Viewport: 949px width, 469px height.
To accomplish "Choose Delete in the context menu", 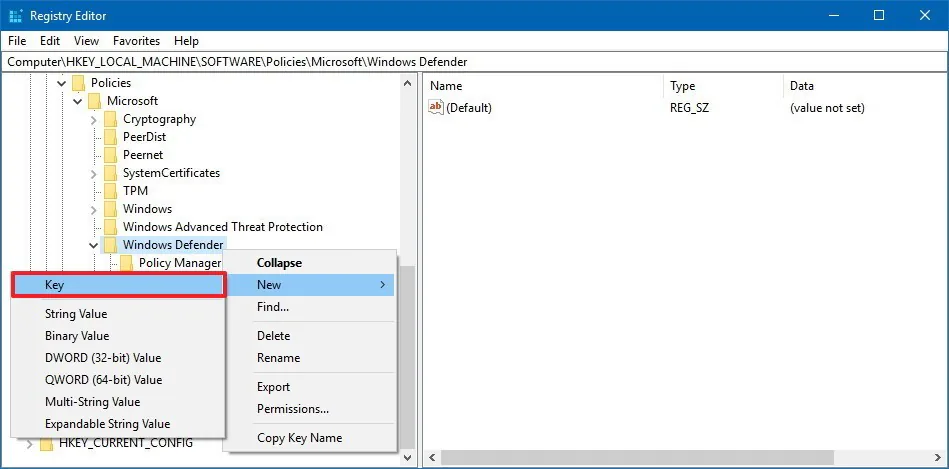I will [310, 335].
